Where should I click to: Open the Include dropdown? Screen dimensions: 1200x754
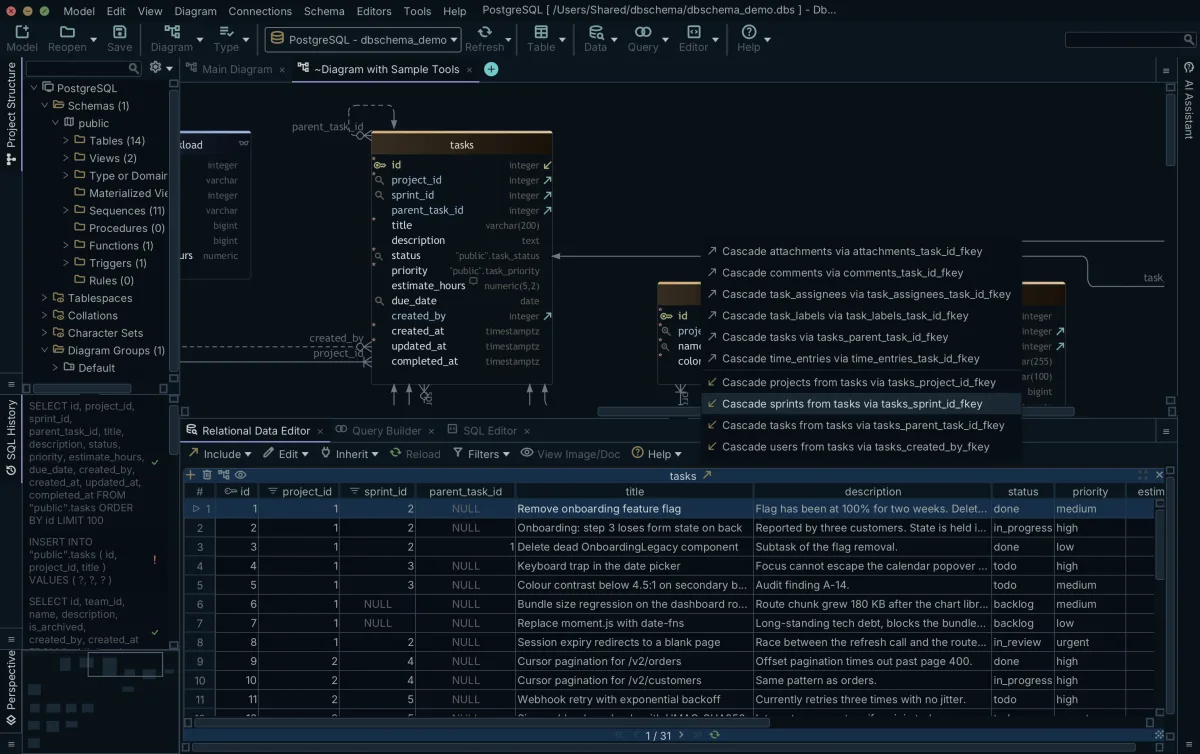click(x=219, y=454)
